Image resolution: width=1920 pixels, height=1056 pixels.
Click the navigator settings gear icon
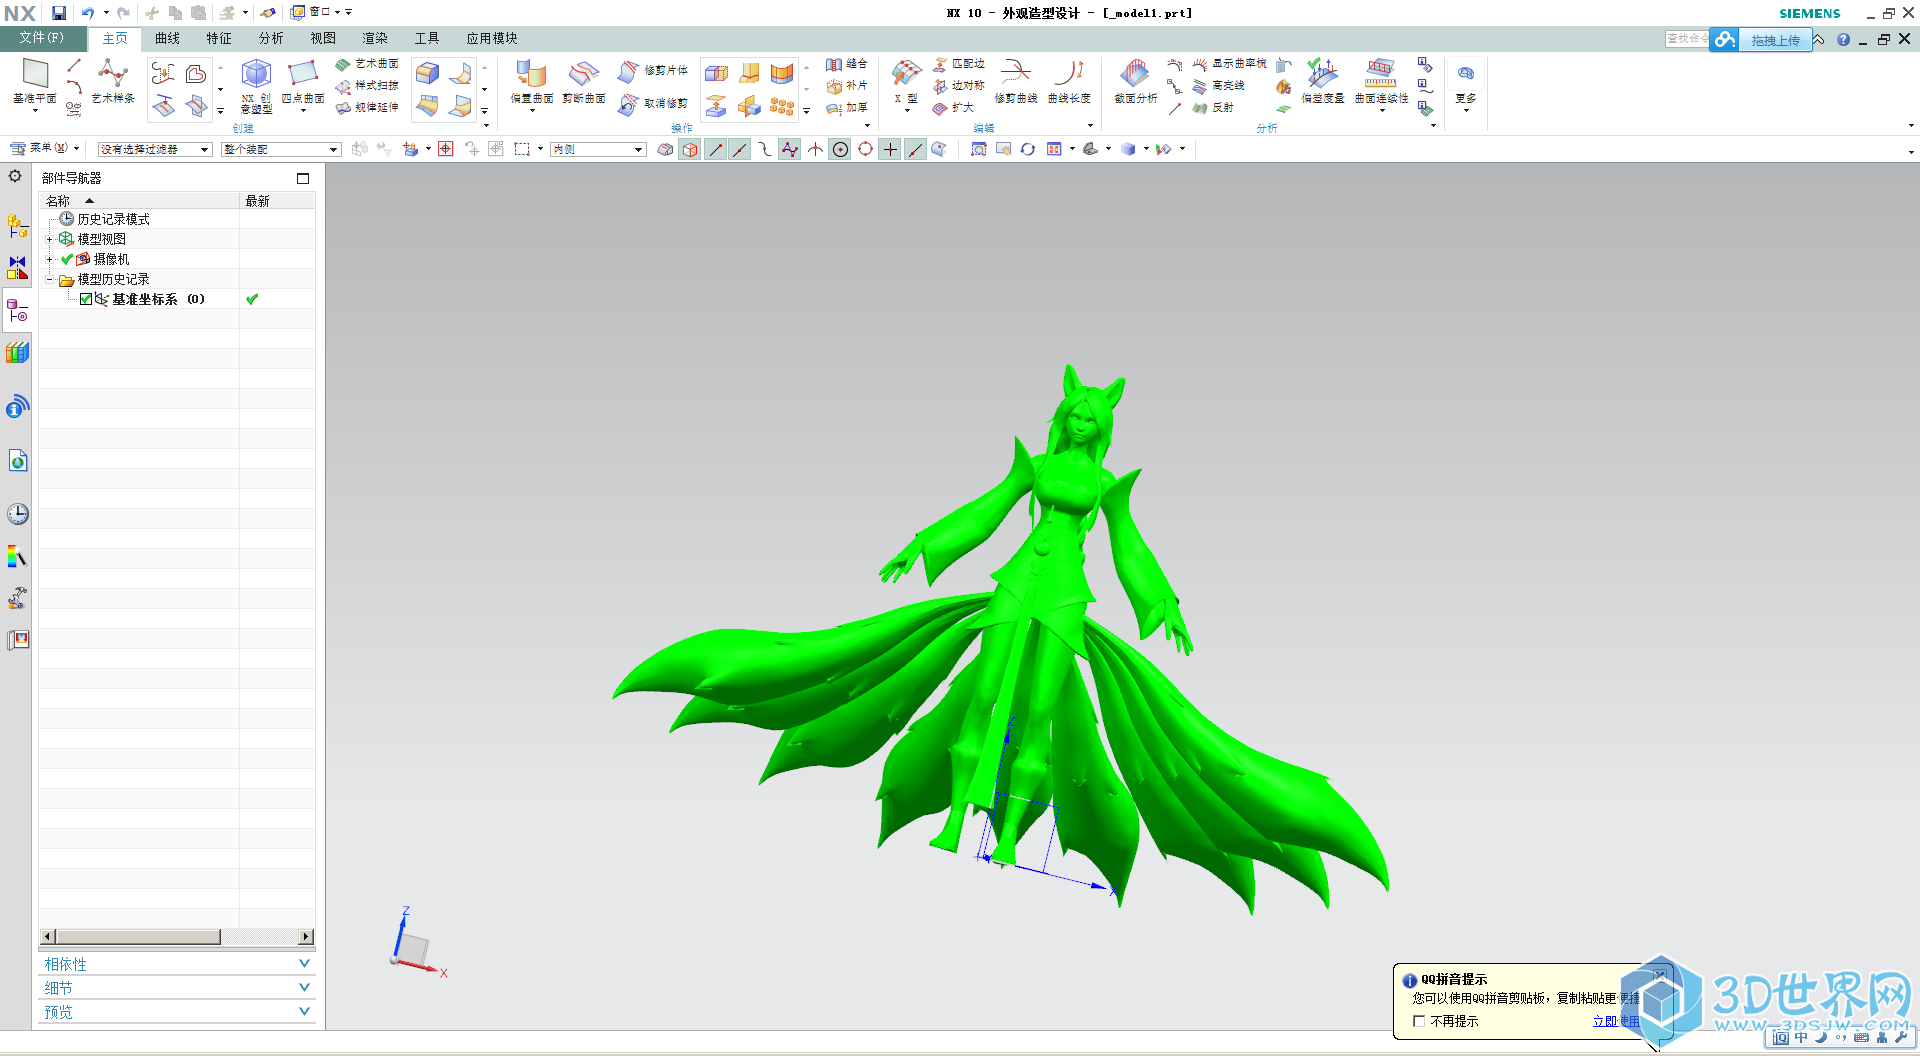point(15,176)
